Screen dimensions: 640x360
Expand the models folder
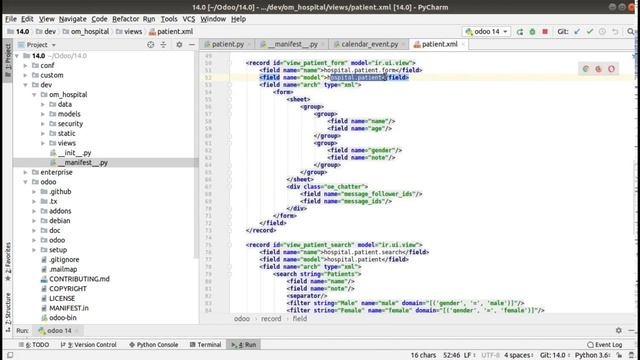[x=43, y=114]
